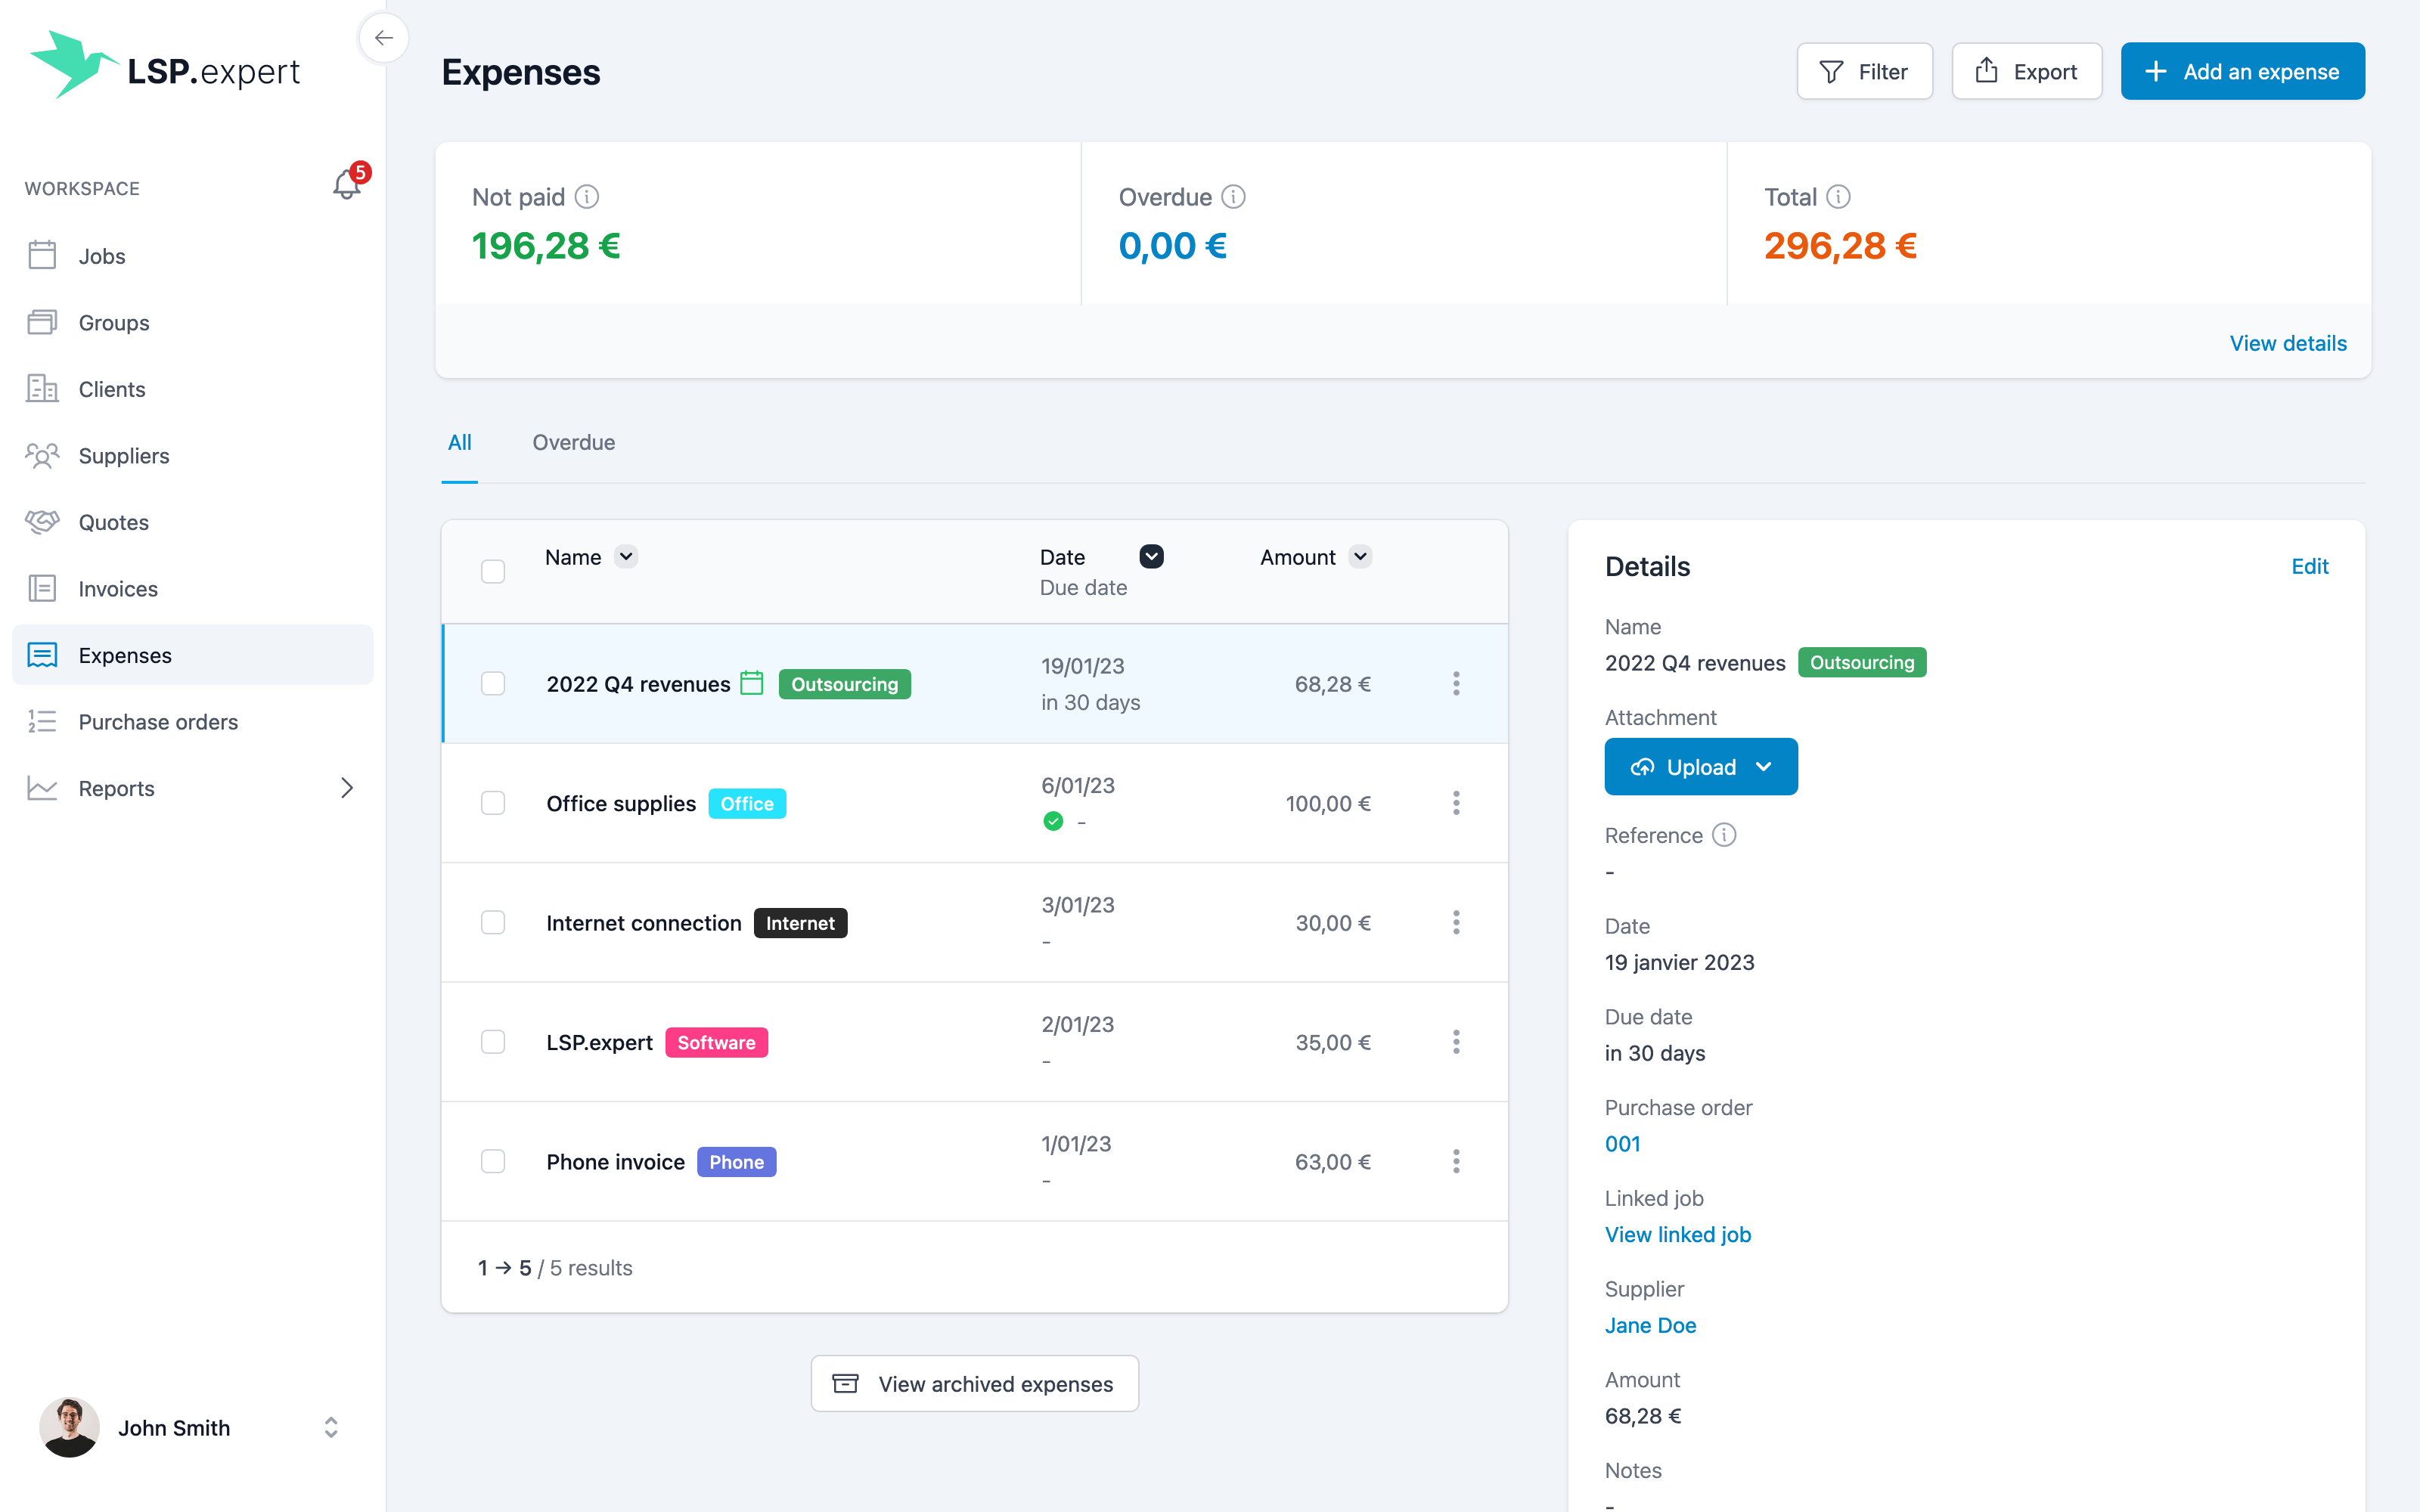2420x1512 pixels.
Task: Click Add an expense button
Action: (2242, 71)
